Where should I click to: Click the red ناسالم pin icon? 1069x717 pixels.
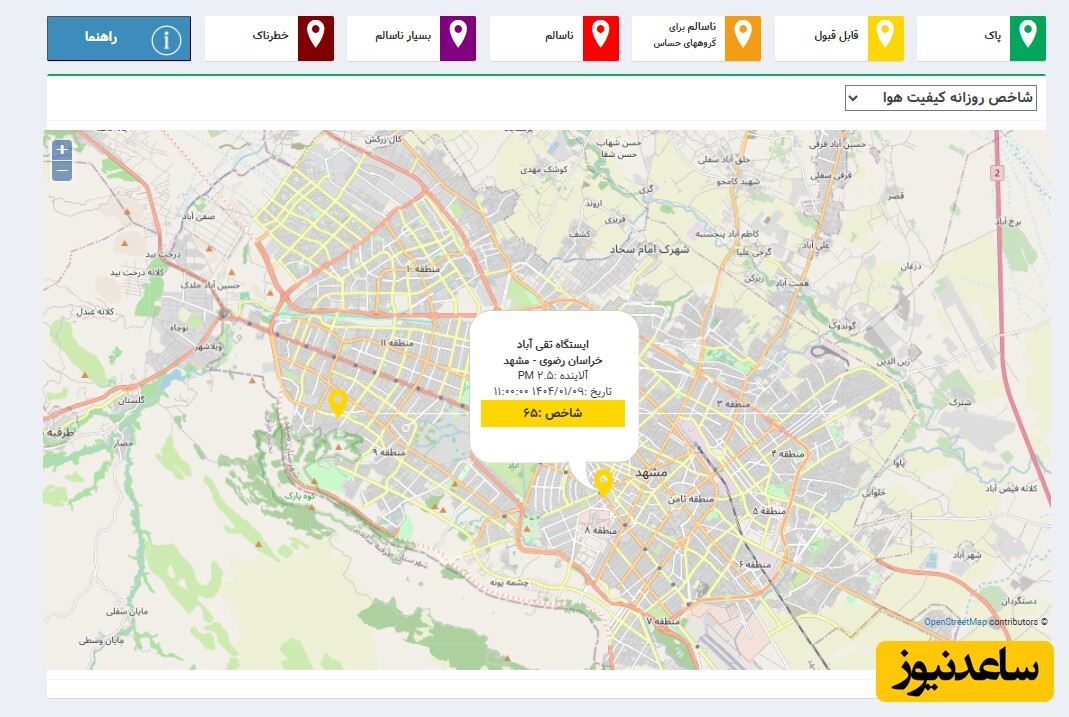pyautogui.click(x=600, y=38)
